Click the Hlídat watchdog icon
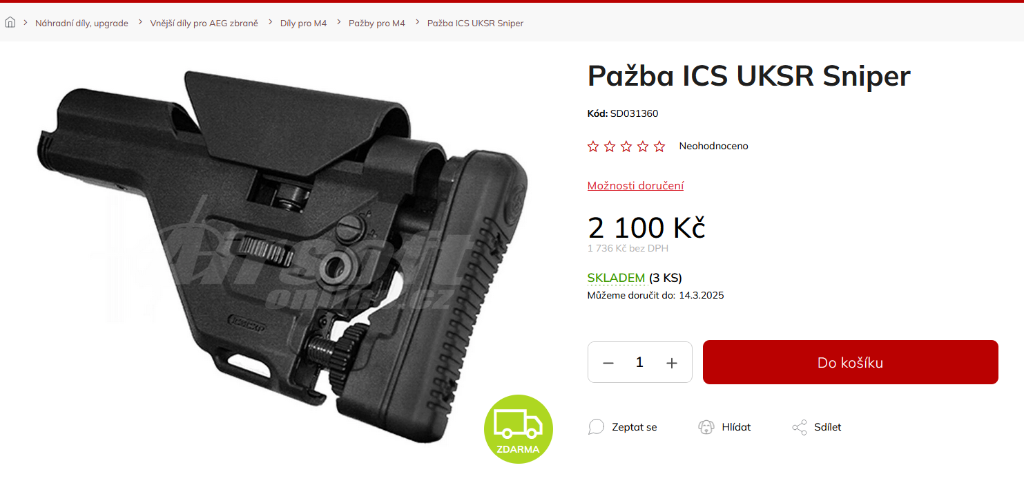 (706, 427)
